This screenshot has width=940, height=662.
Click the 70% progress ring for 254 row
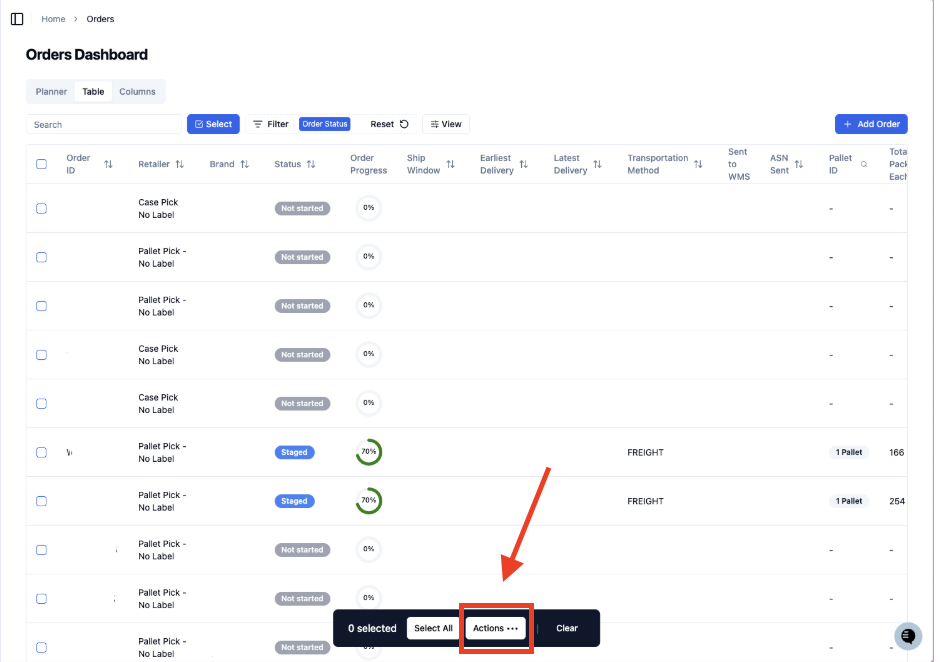(369, 501)
